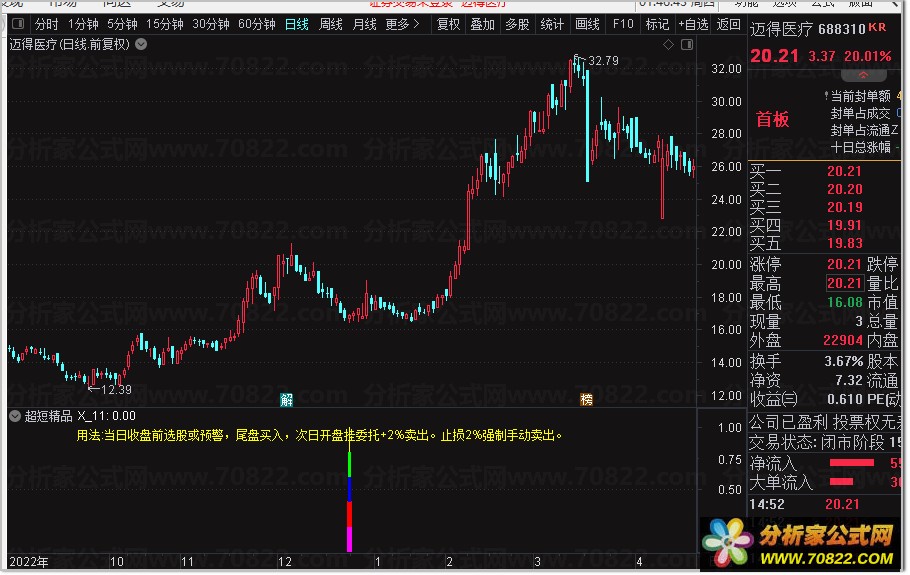Screen dimensions: 910x575
Task: Switch to 分时 intraday view
Action: coord(46,24)
